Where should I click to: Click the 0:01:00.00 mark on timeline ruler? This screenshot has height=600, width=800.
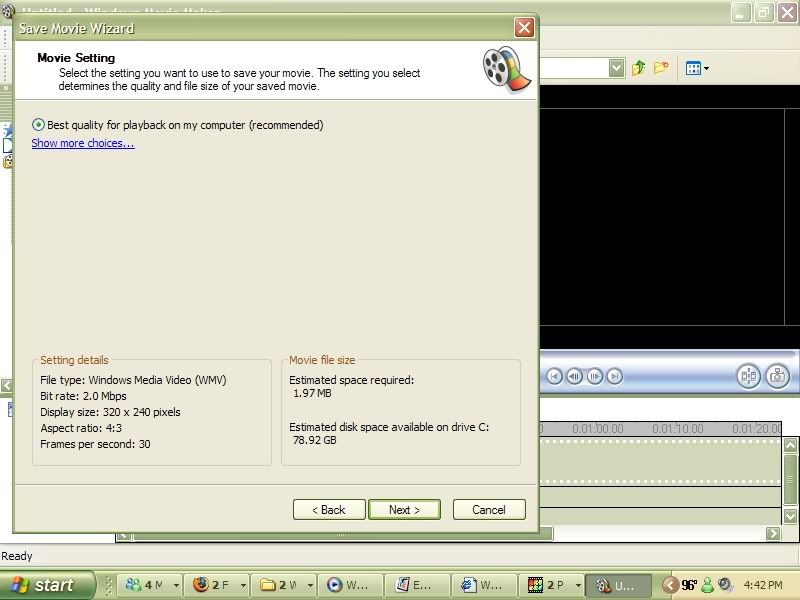point(597,429)
